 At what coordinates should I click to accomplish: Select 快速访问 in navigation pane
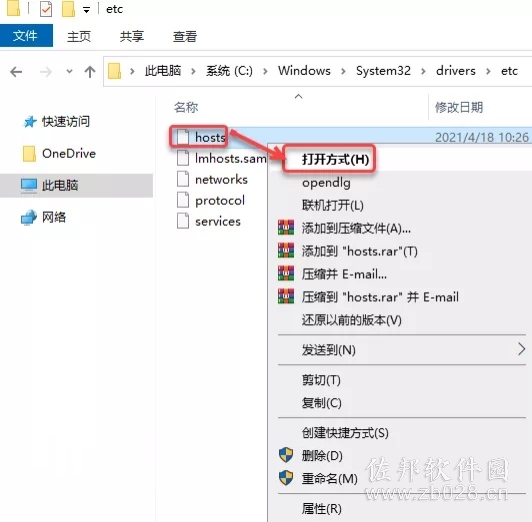65,121
